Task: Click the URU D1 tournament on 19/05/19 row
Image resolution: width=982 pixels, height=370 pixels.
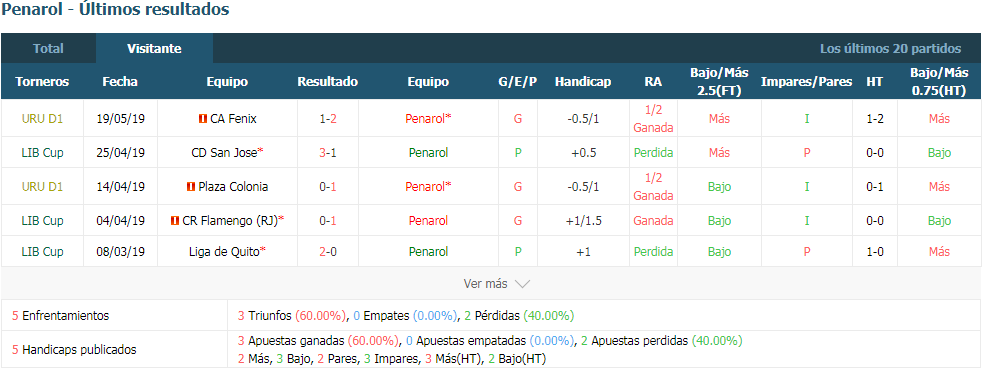Action: click(x=42, y=118)
